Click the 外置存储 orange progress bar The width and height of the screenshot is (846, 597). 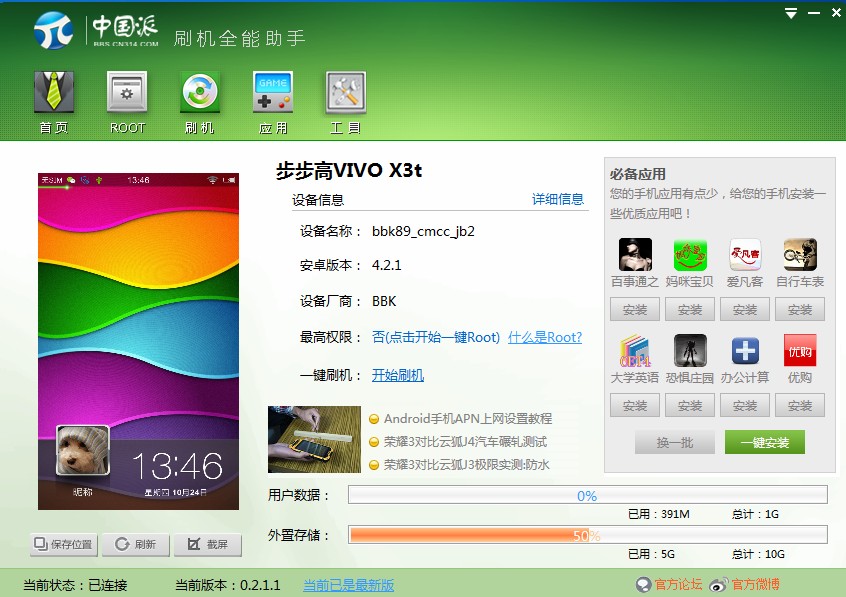pyautogui.click(x=588, y=535)
